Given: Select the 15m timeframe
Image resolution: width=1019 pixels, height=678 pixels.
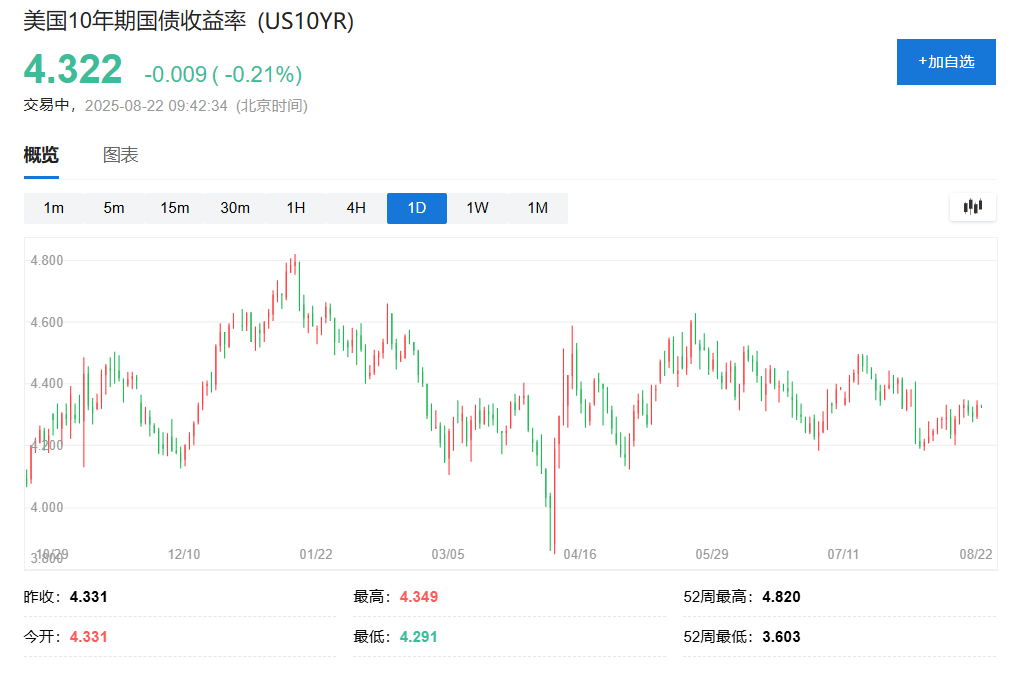Looking at the screenshot, I should pos(174,208).
